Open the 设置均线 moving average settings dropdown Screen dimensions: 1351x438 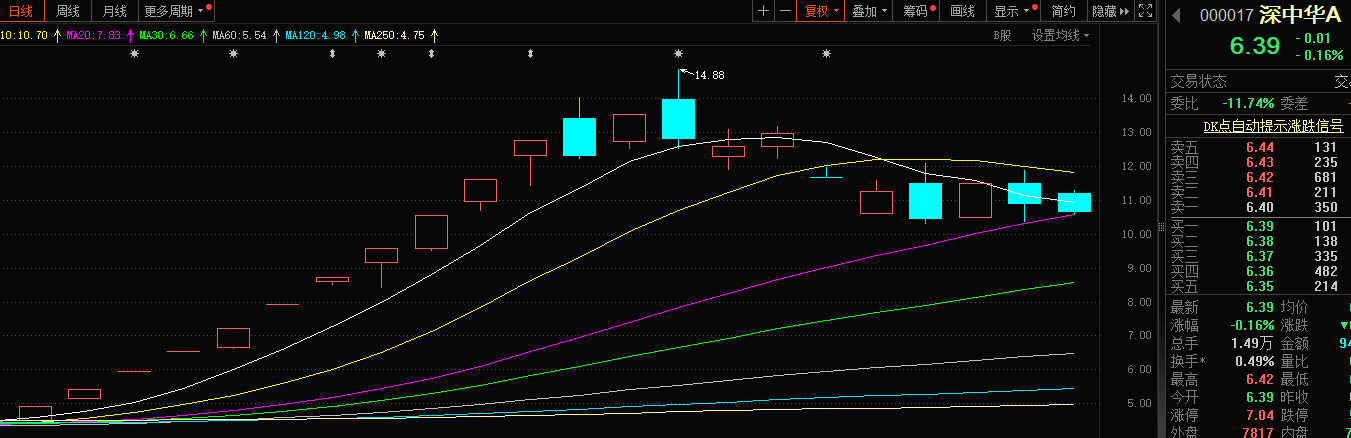click(x=1060, y=35)
